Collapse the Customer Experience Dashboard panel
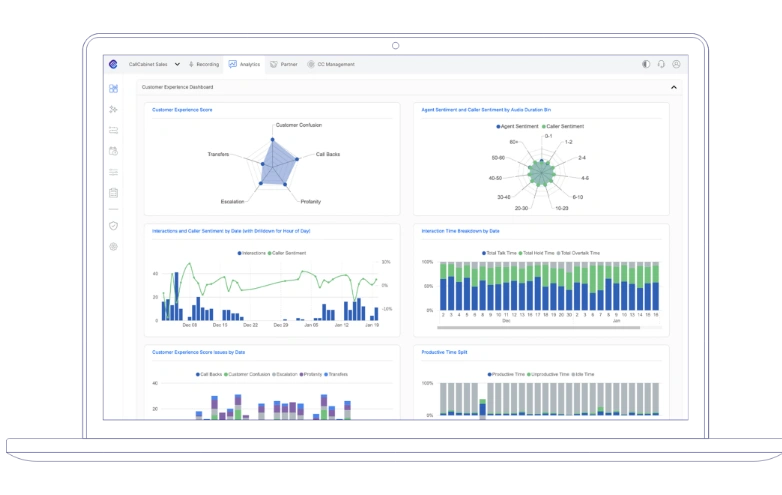782x495 pixels. (673, 87)
